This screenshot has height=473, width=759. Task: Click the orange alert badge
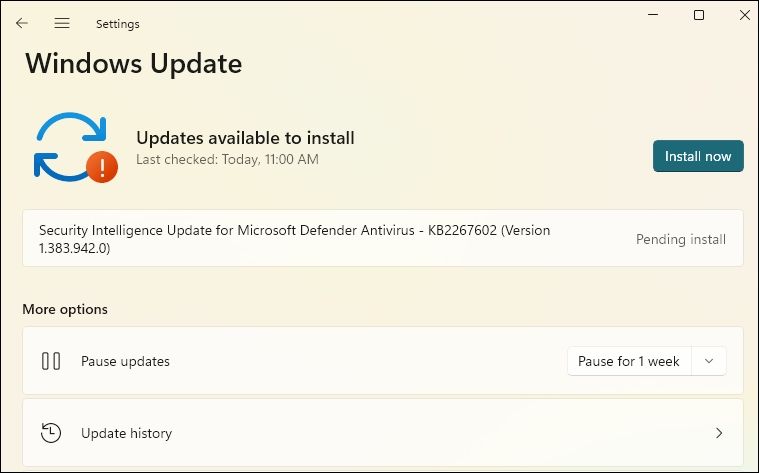coord(102,167)
